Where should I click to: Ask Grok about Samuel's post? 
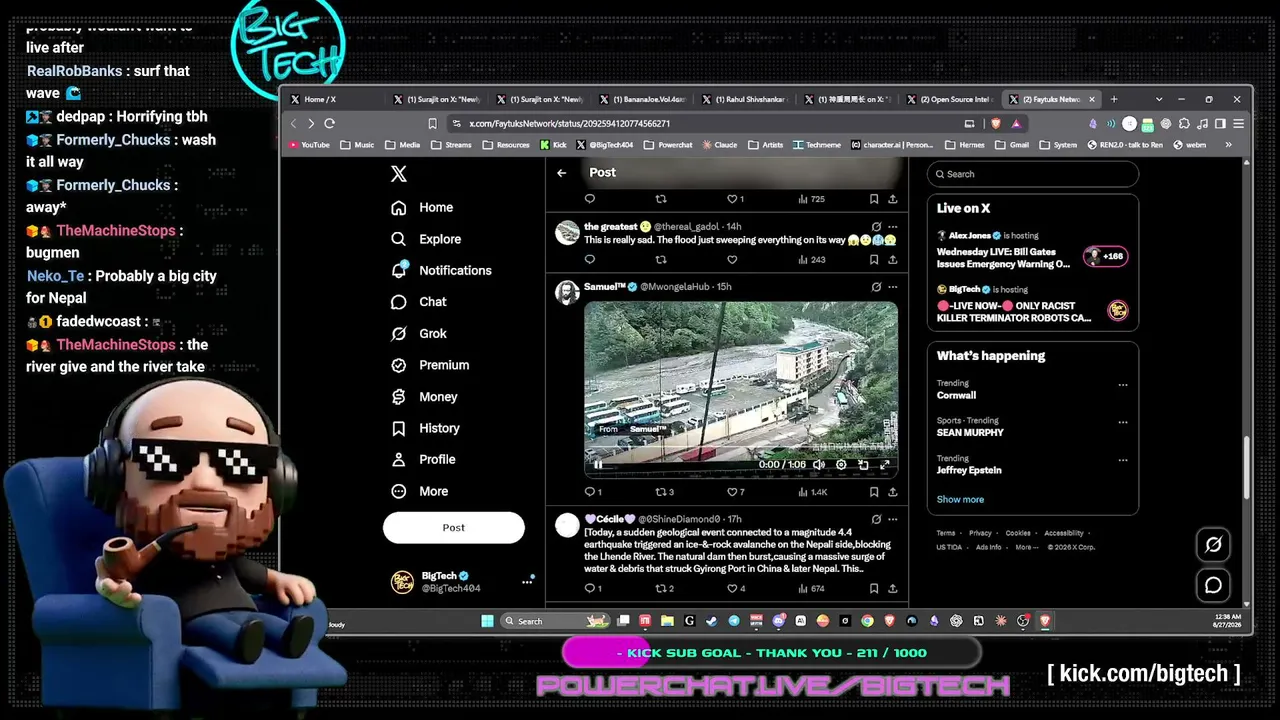tap(876, 287)
